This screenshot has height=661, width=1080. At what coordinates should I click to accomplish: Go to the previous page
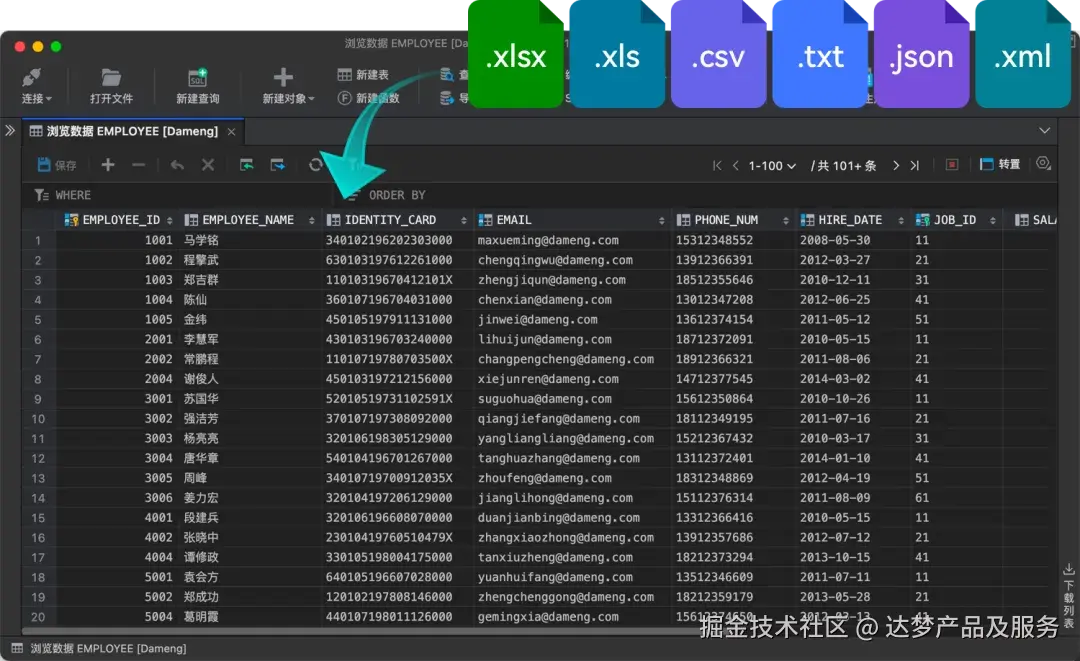coord(736,165)
